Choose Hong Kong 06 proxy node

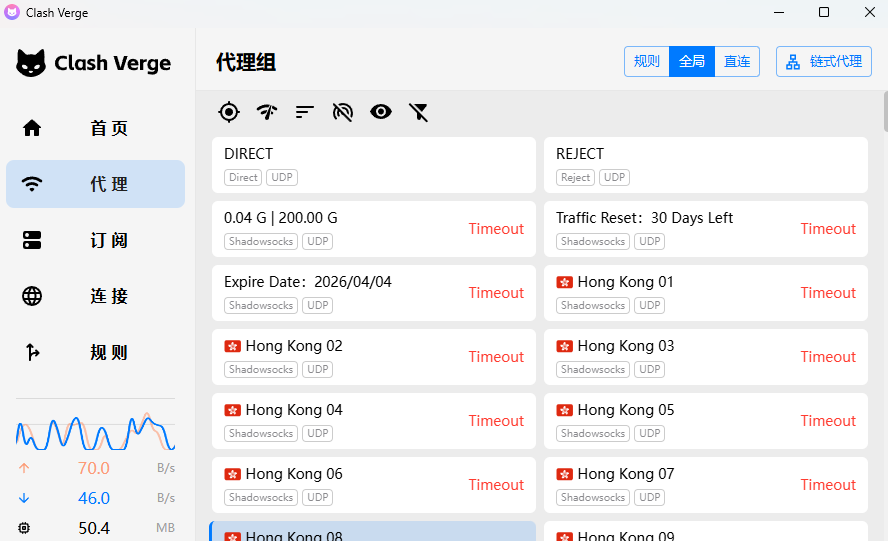(374, 485)
